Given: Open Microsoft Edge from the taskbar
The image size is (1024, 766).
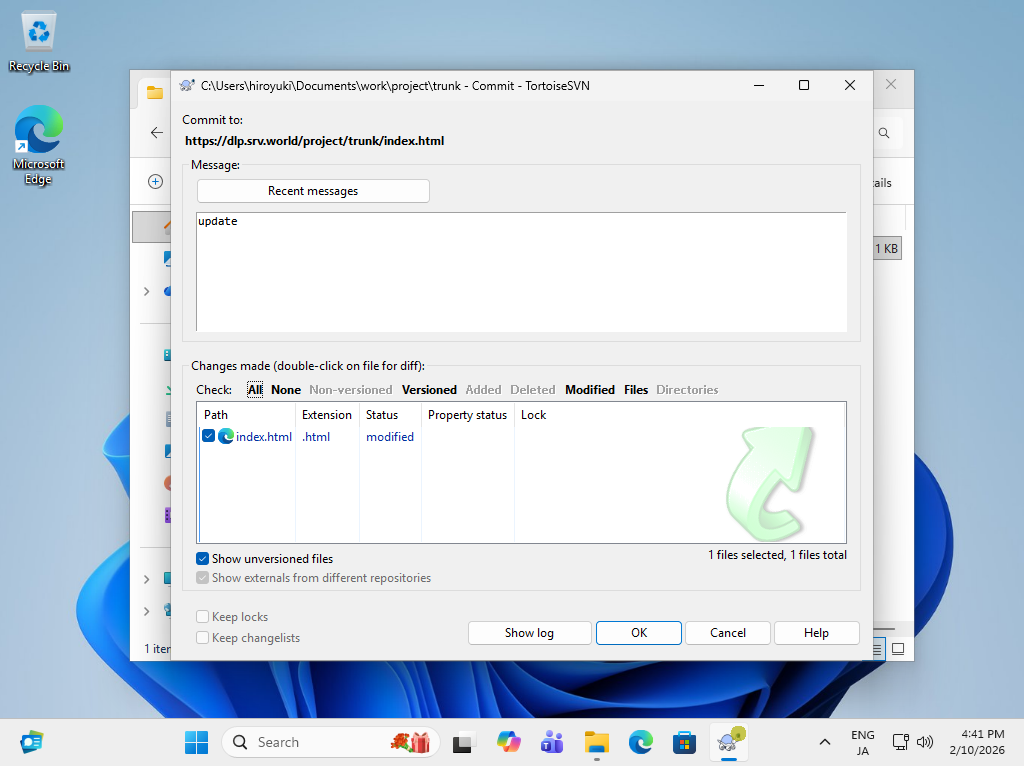Looking at the screenshot, I should click(x=641, y=742).
